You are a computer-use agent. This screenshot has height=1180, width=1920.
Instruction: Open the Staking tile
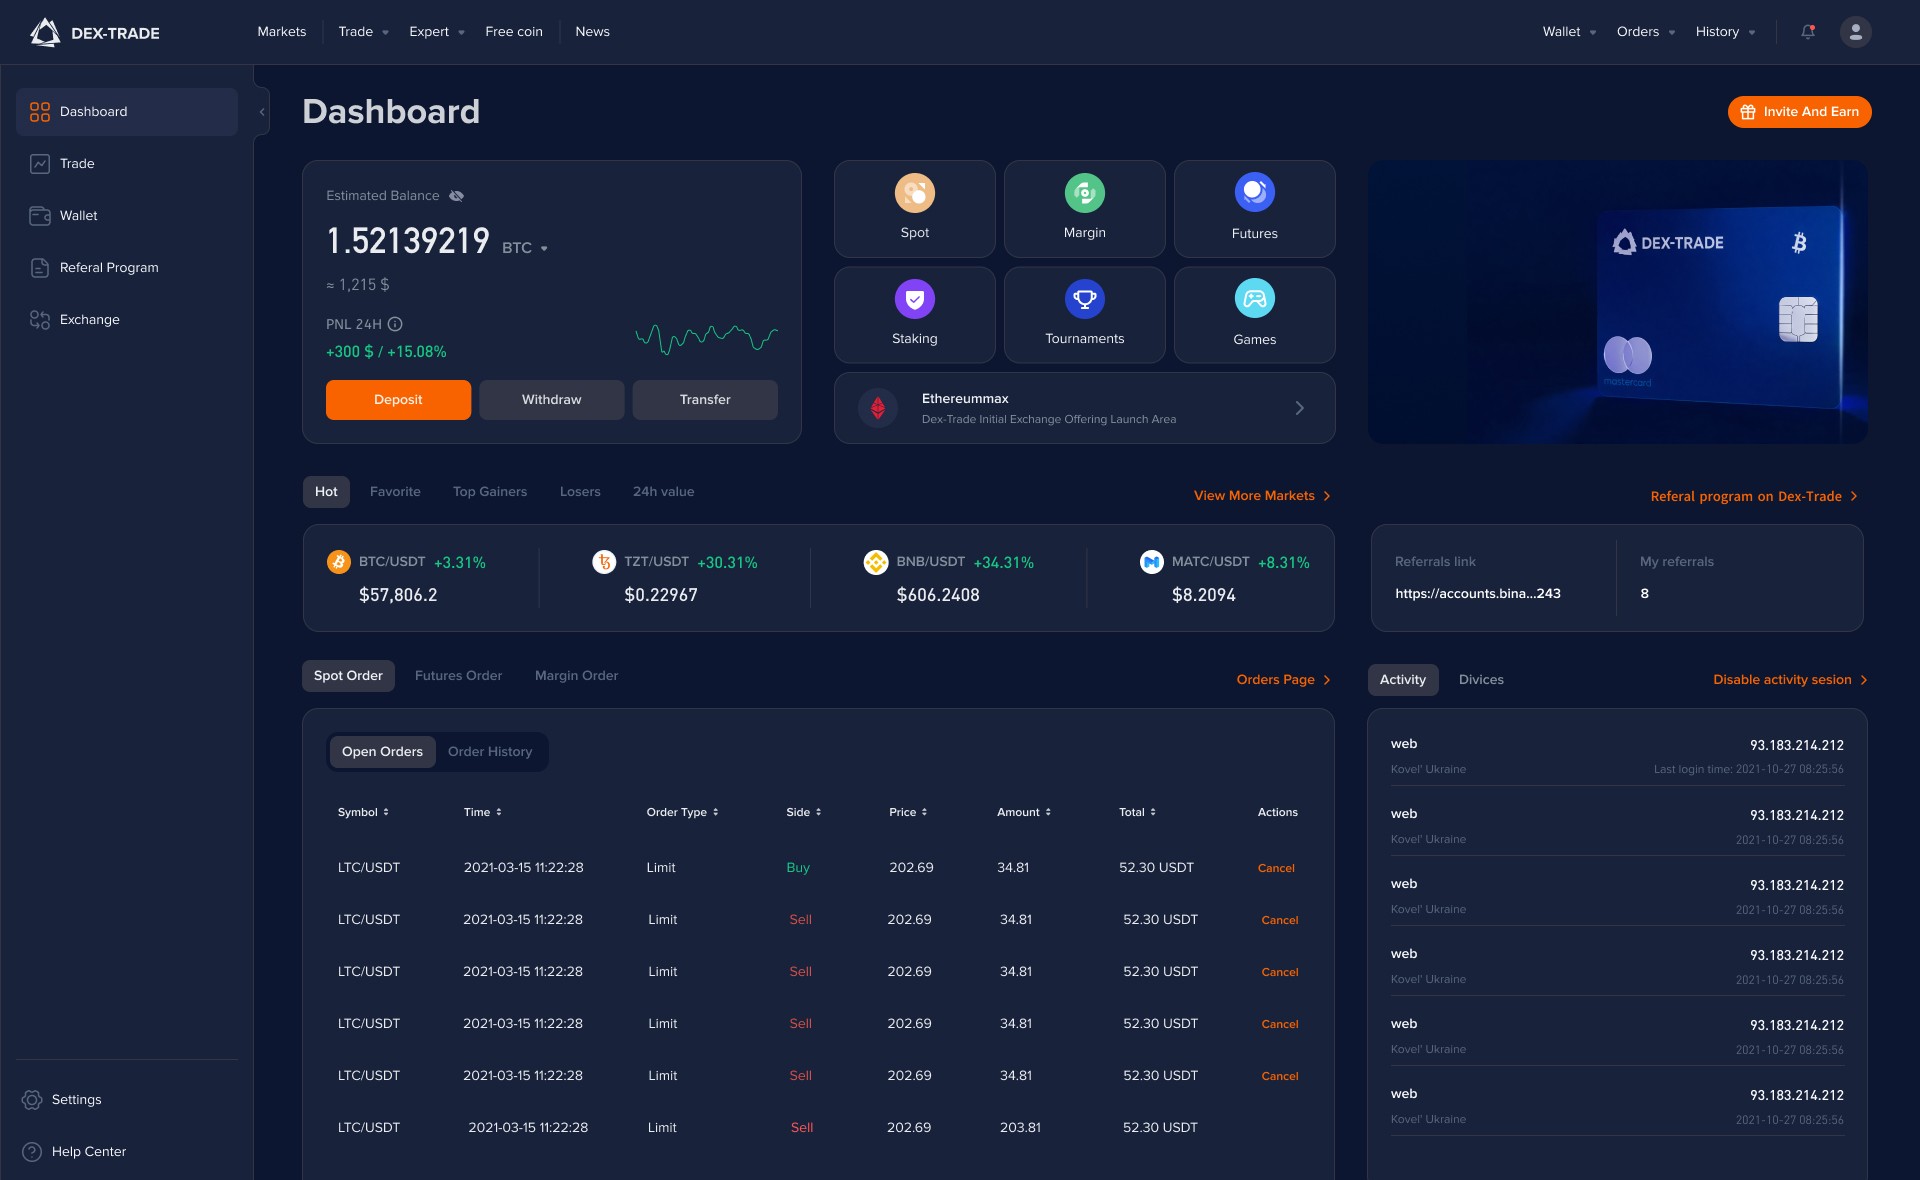pos(914,314)
